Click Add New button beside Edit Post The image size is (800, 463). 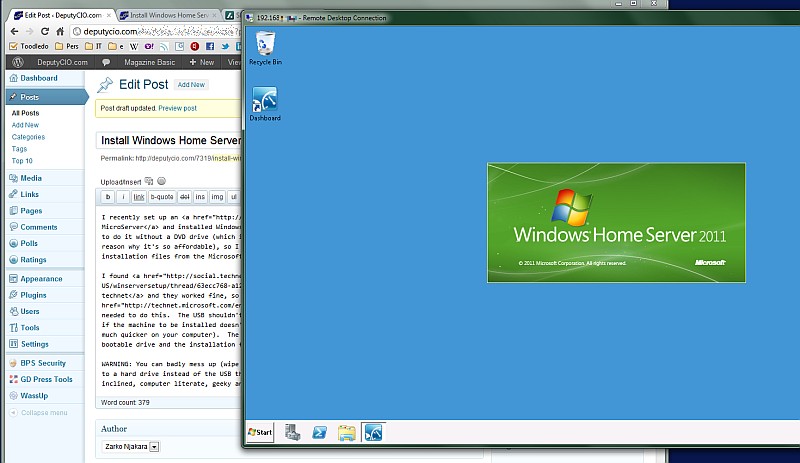[x=191, y=85]
